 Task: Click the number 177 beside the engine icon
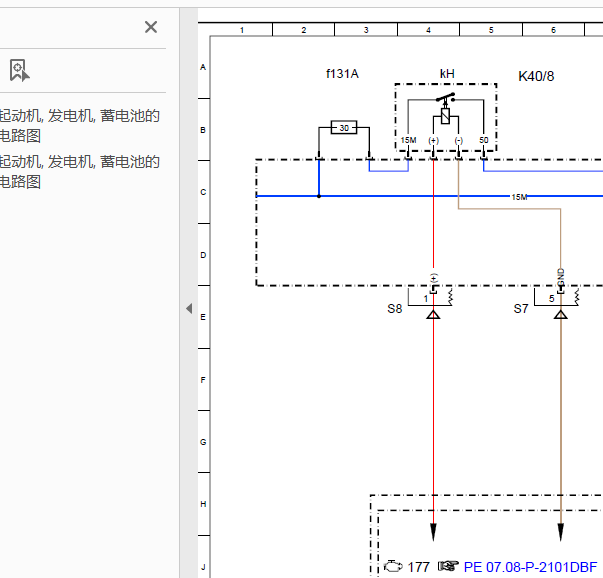pyautogui.click(x=418, y=567)
